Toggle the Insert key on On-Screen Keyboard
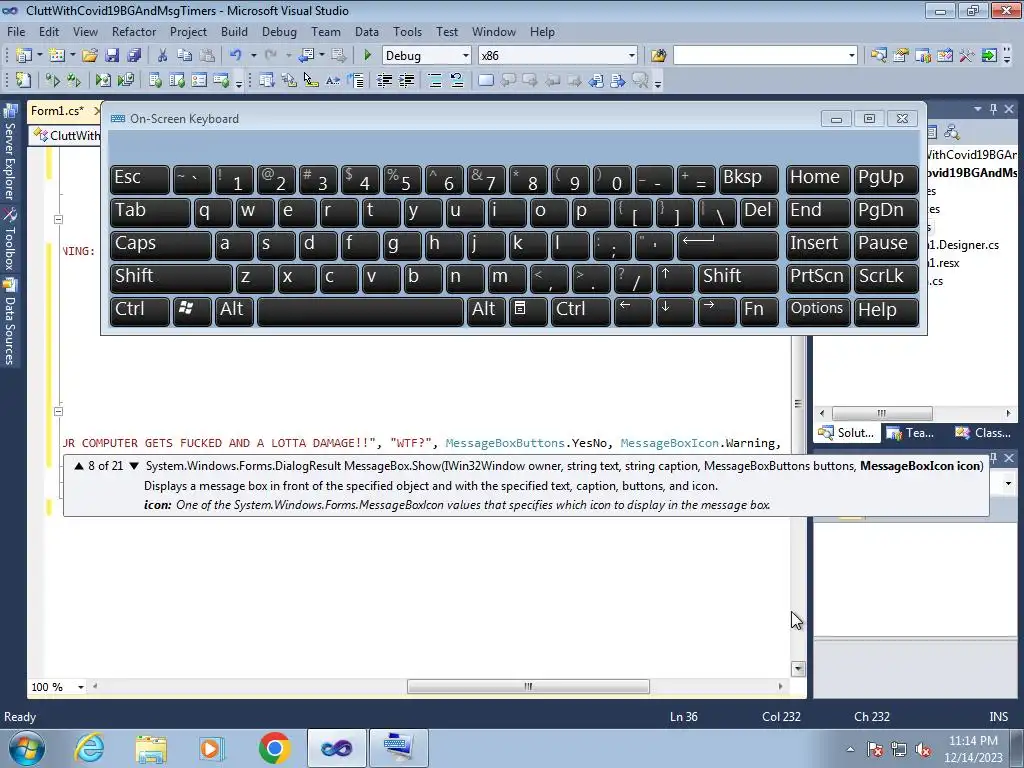 pyautogui.click(x=818, y=244)
